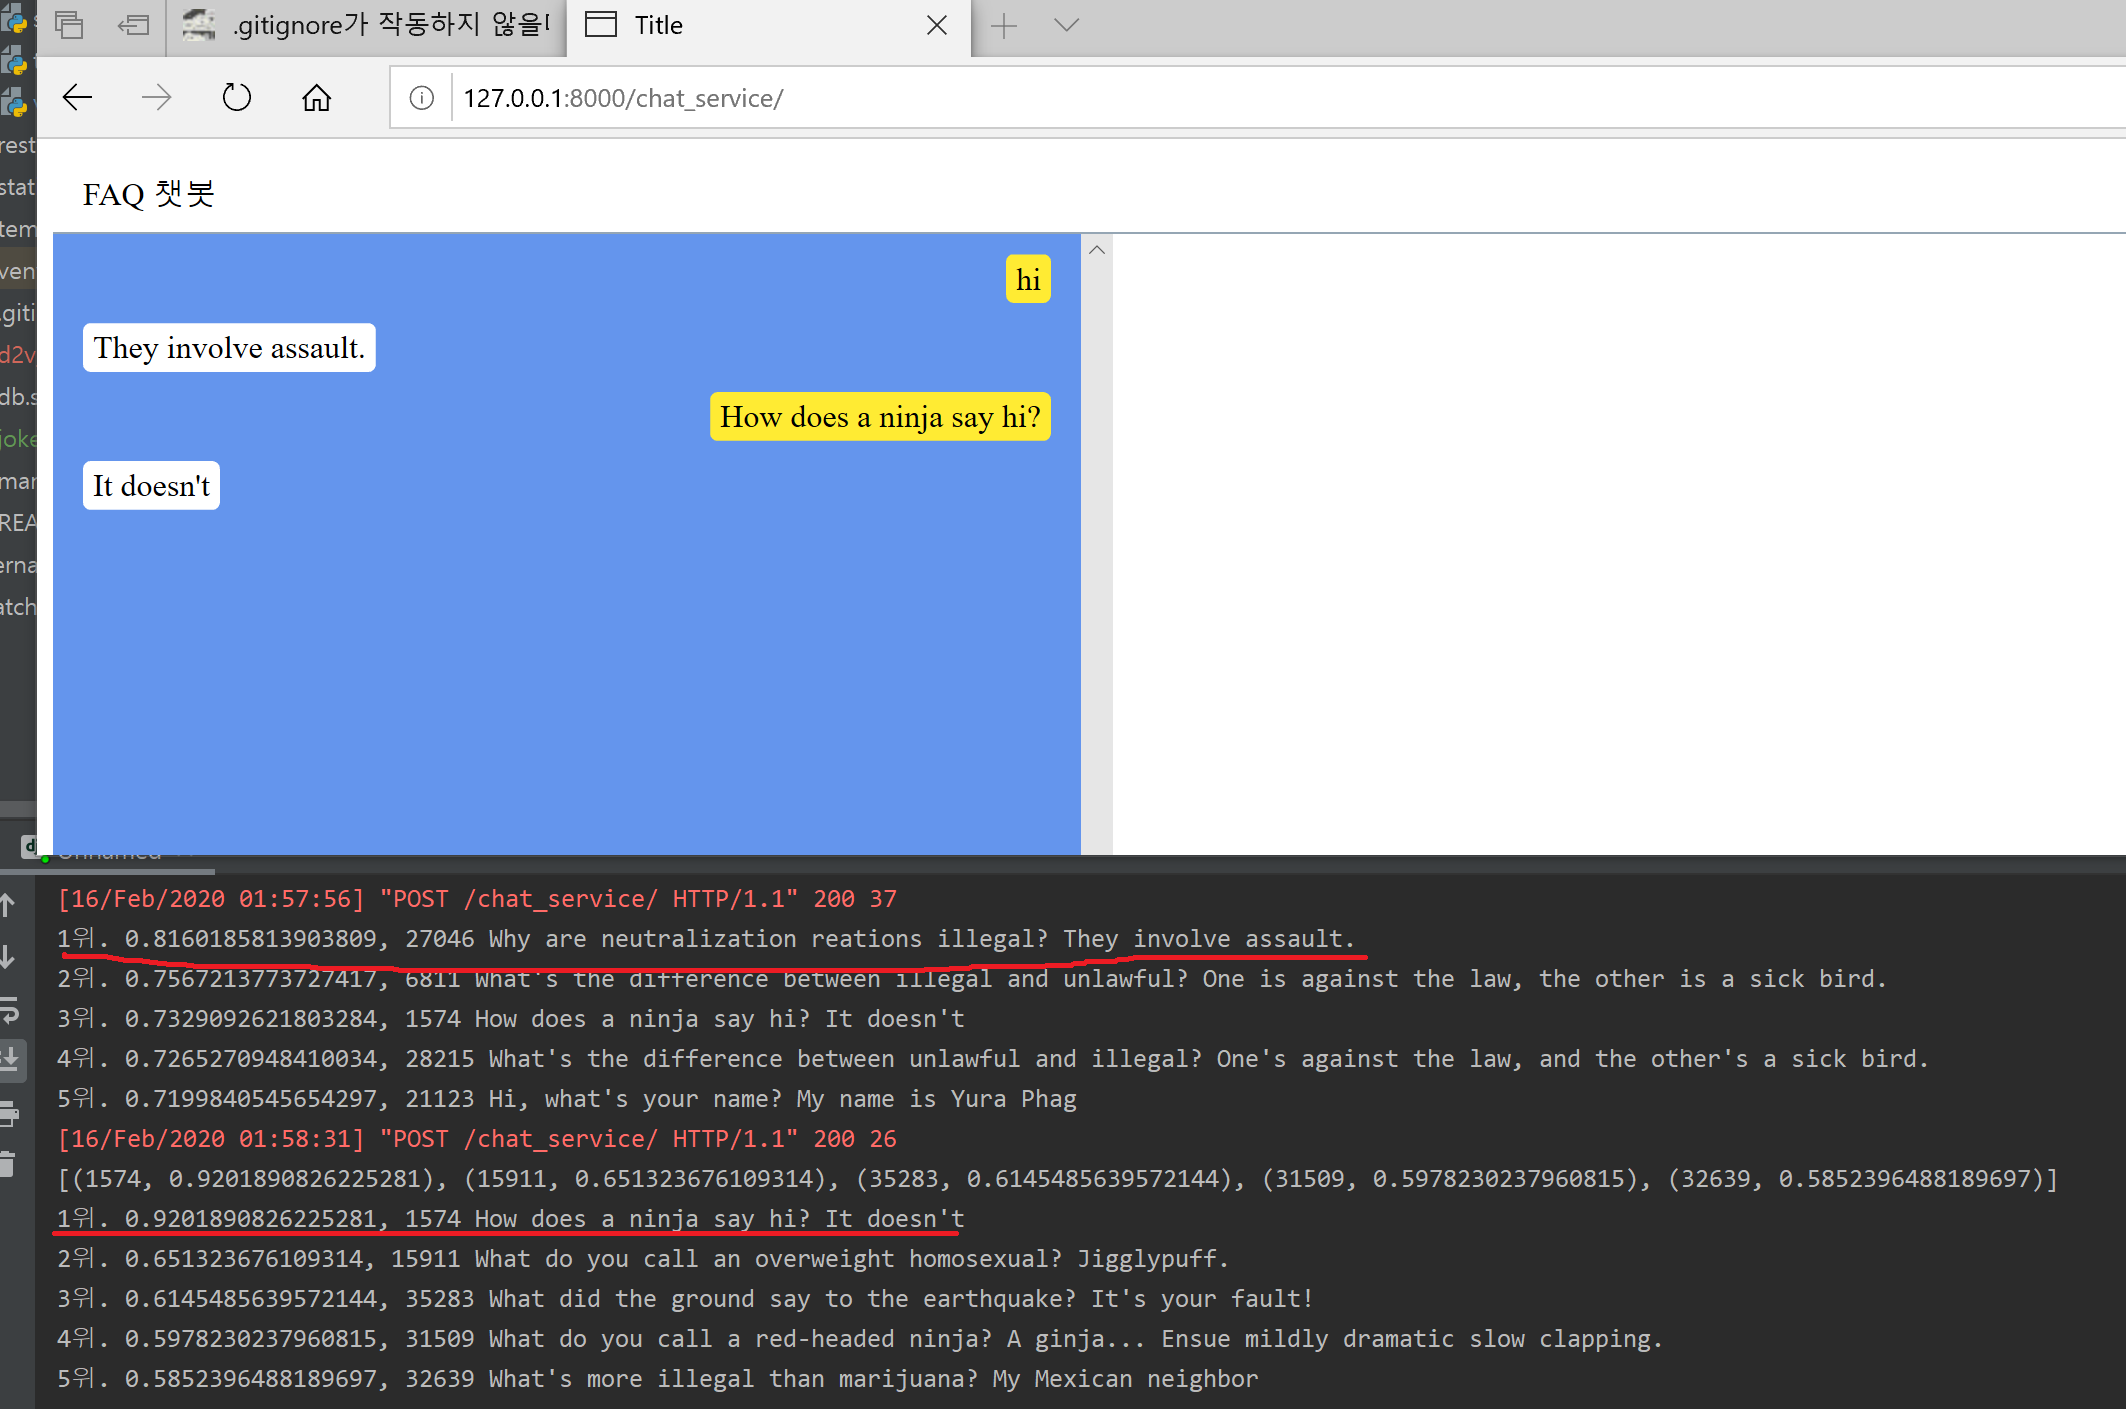The height and width of the screenshot is (1409, 2126).
Task: Click the address bar URL field
Action: (x=1200, y=98)
